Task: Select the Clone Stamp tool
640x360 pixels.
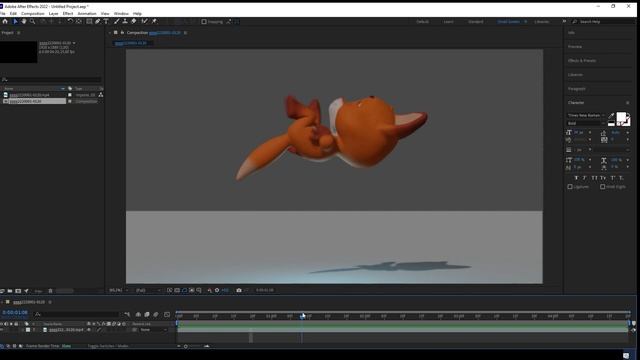Action: pos(125,21)
